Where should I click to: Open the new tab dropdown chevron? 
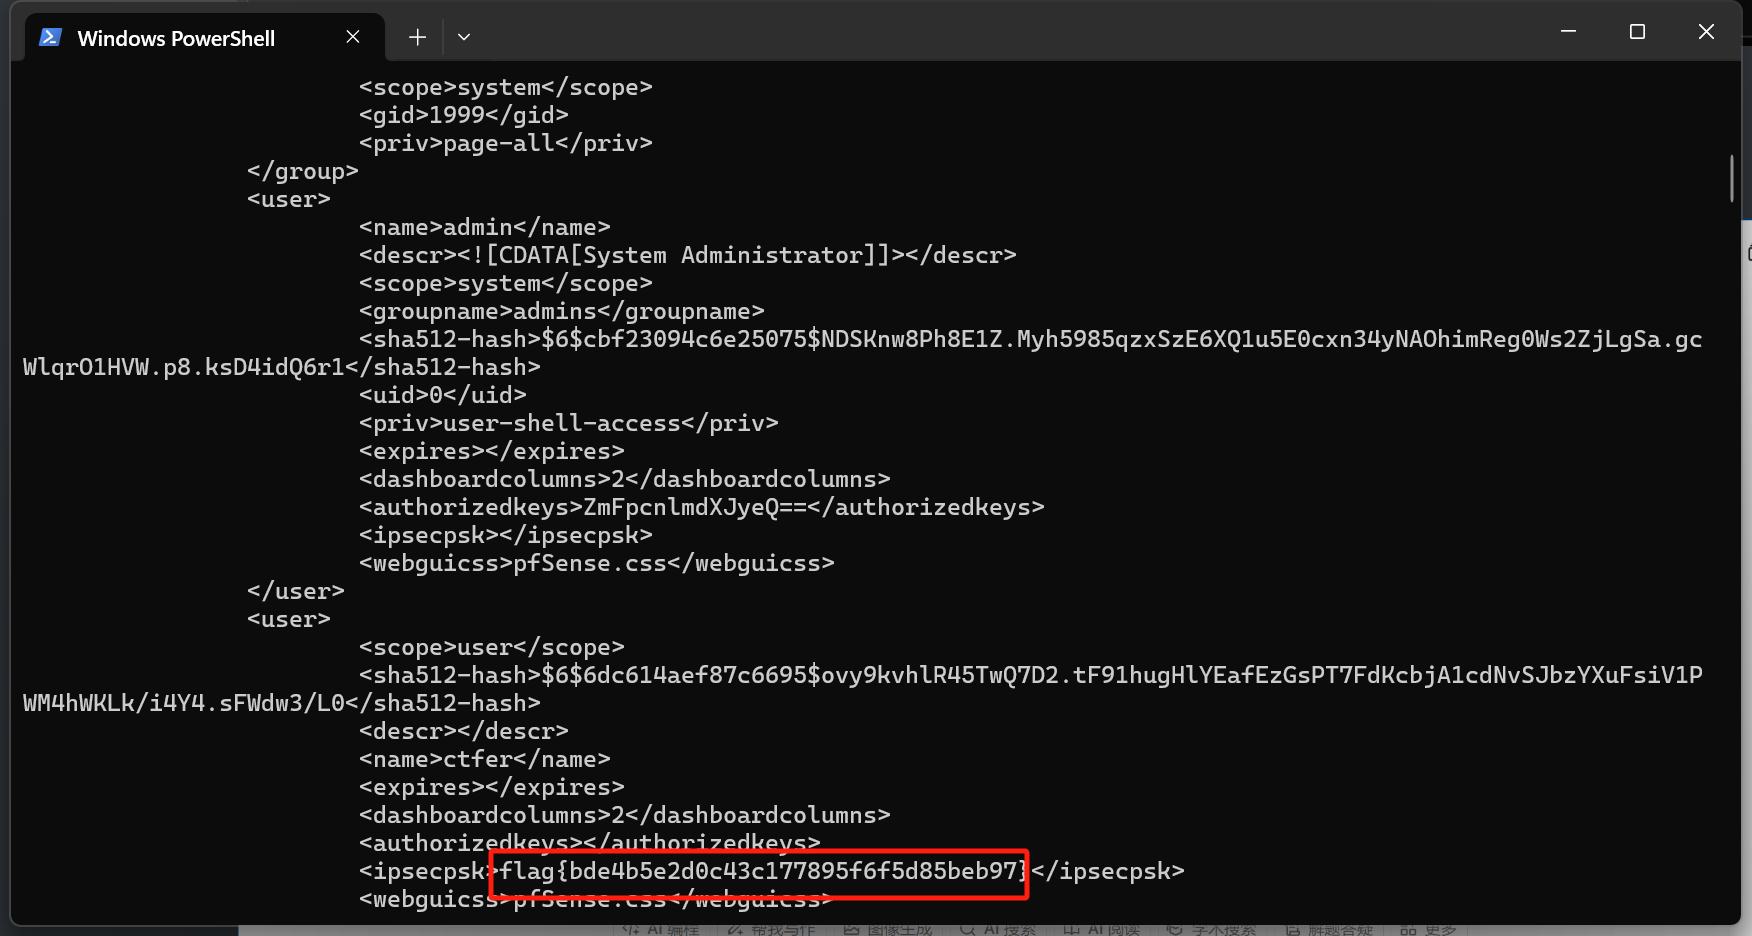coord(463,36)
